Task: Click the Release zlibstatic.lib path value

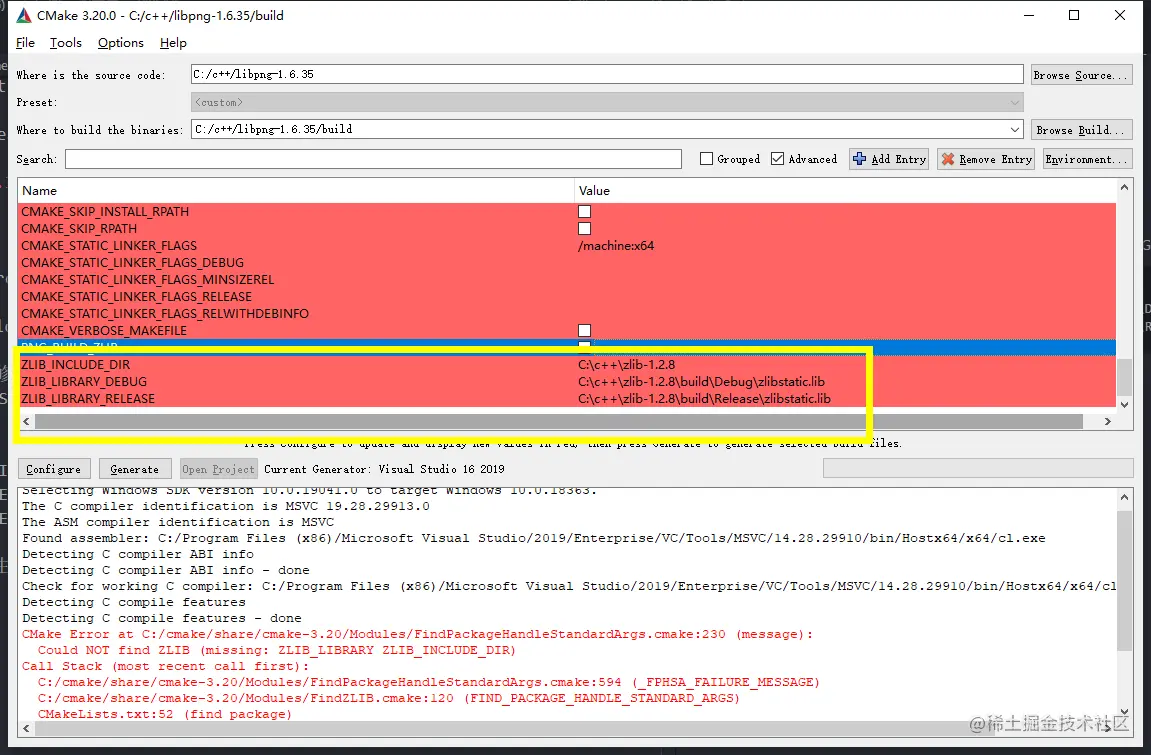Action: [704, 398]
